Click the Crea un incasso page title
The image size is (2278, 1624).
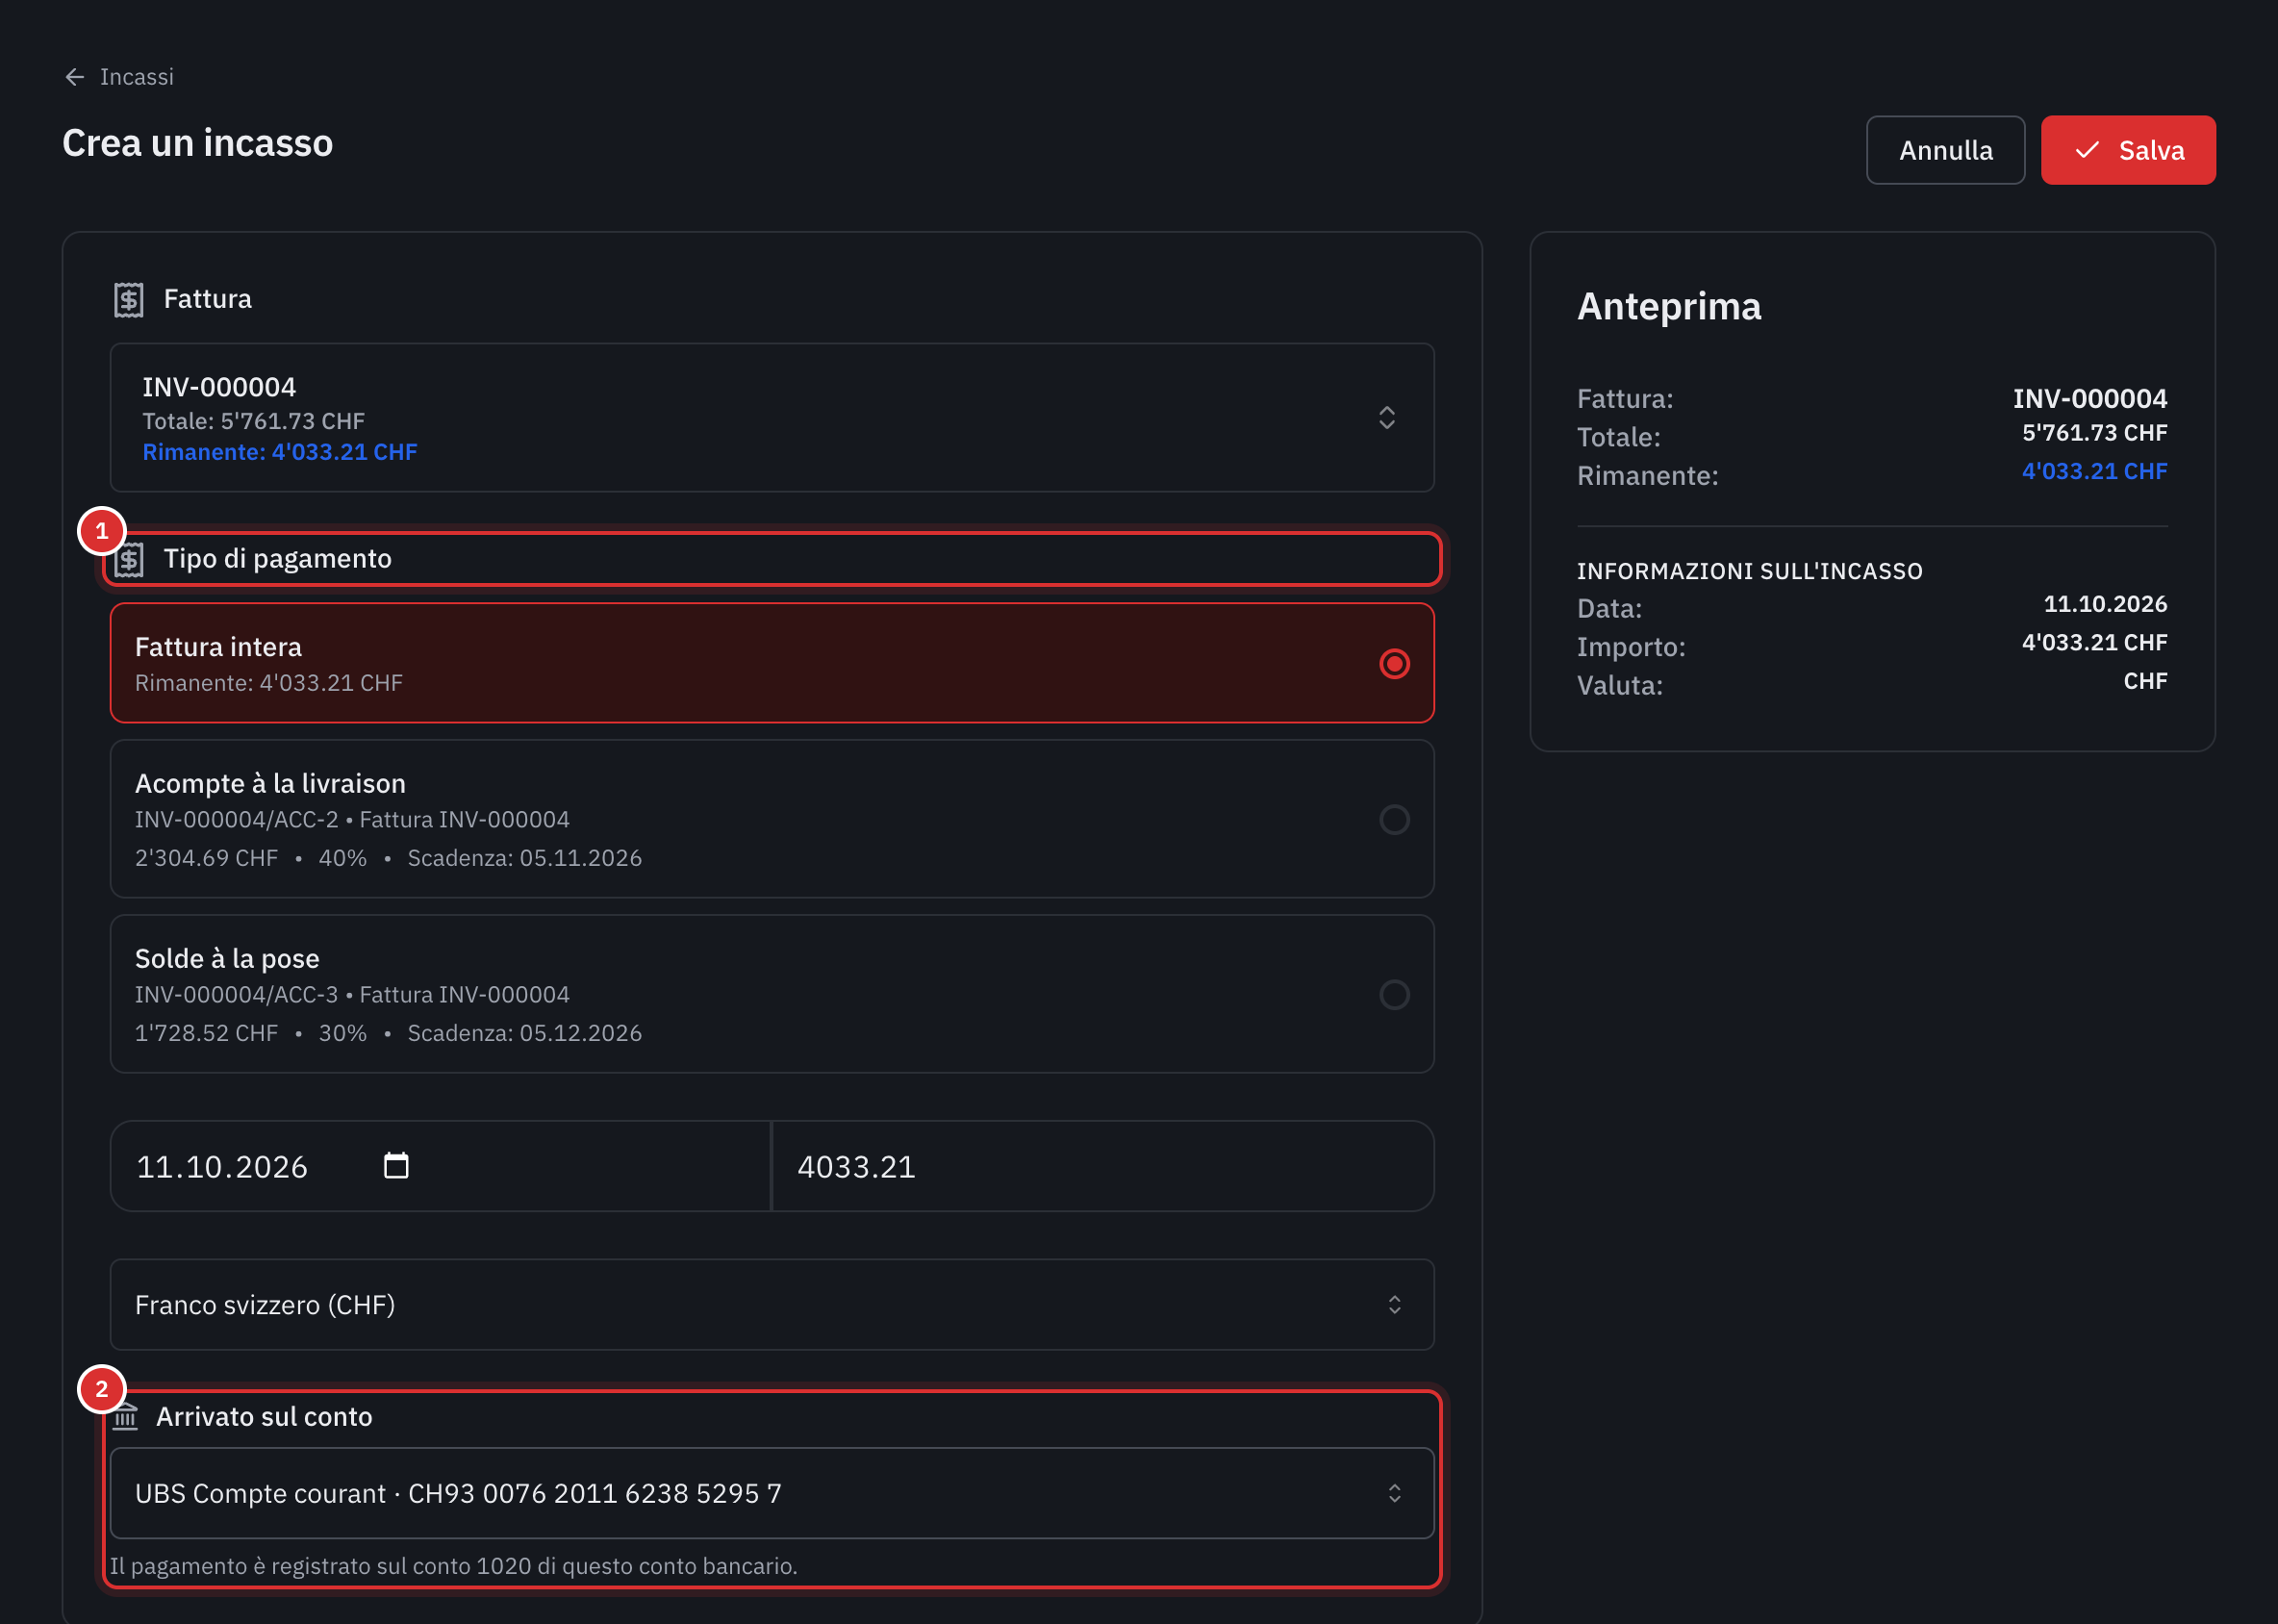coord(198,143)
